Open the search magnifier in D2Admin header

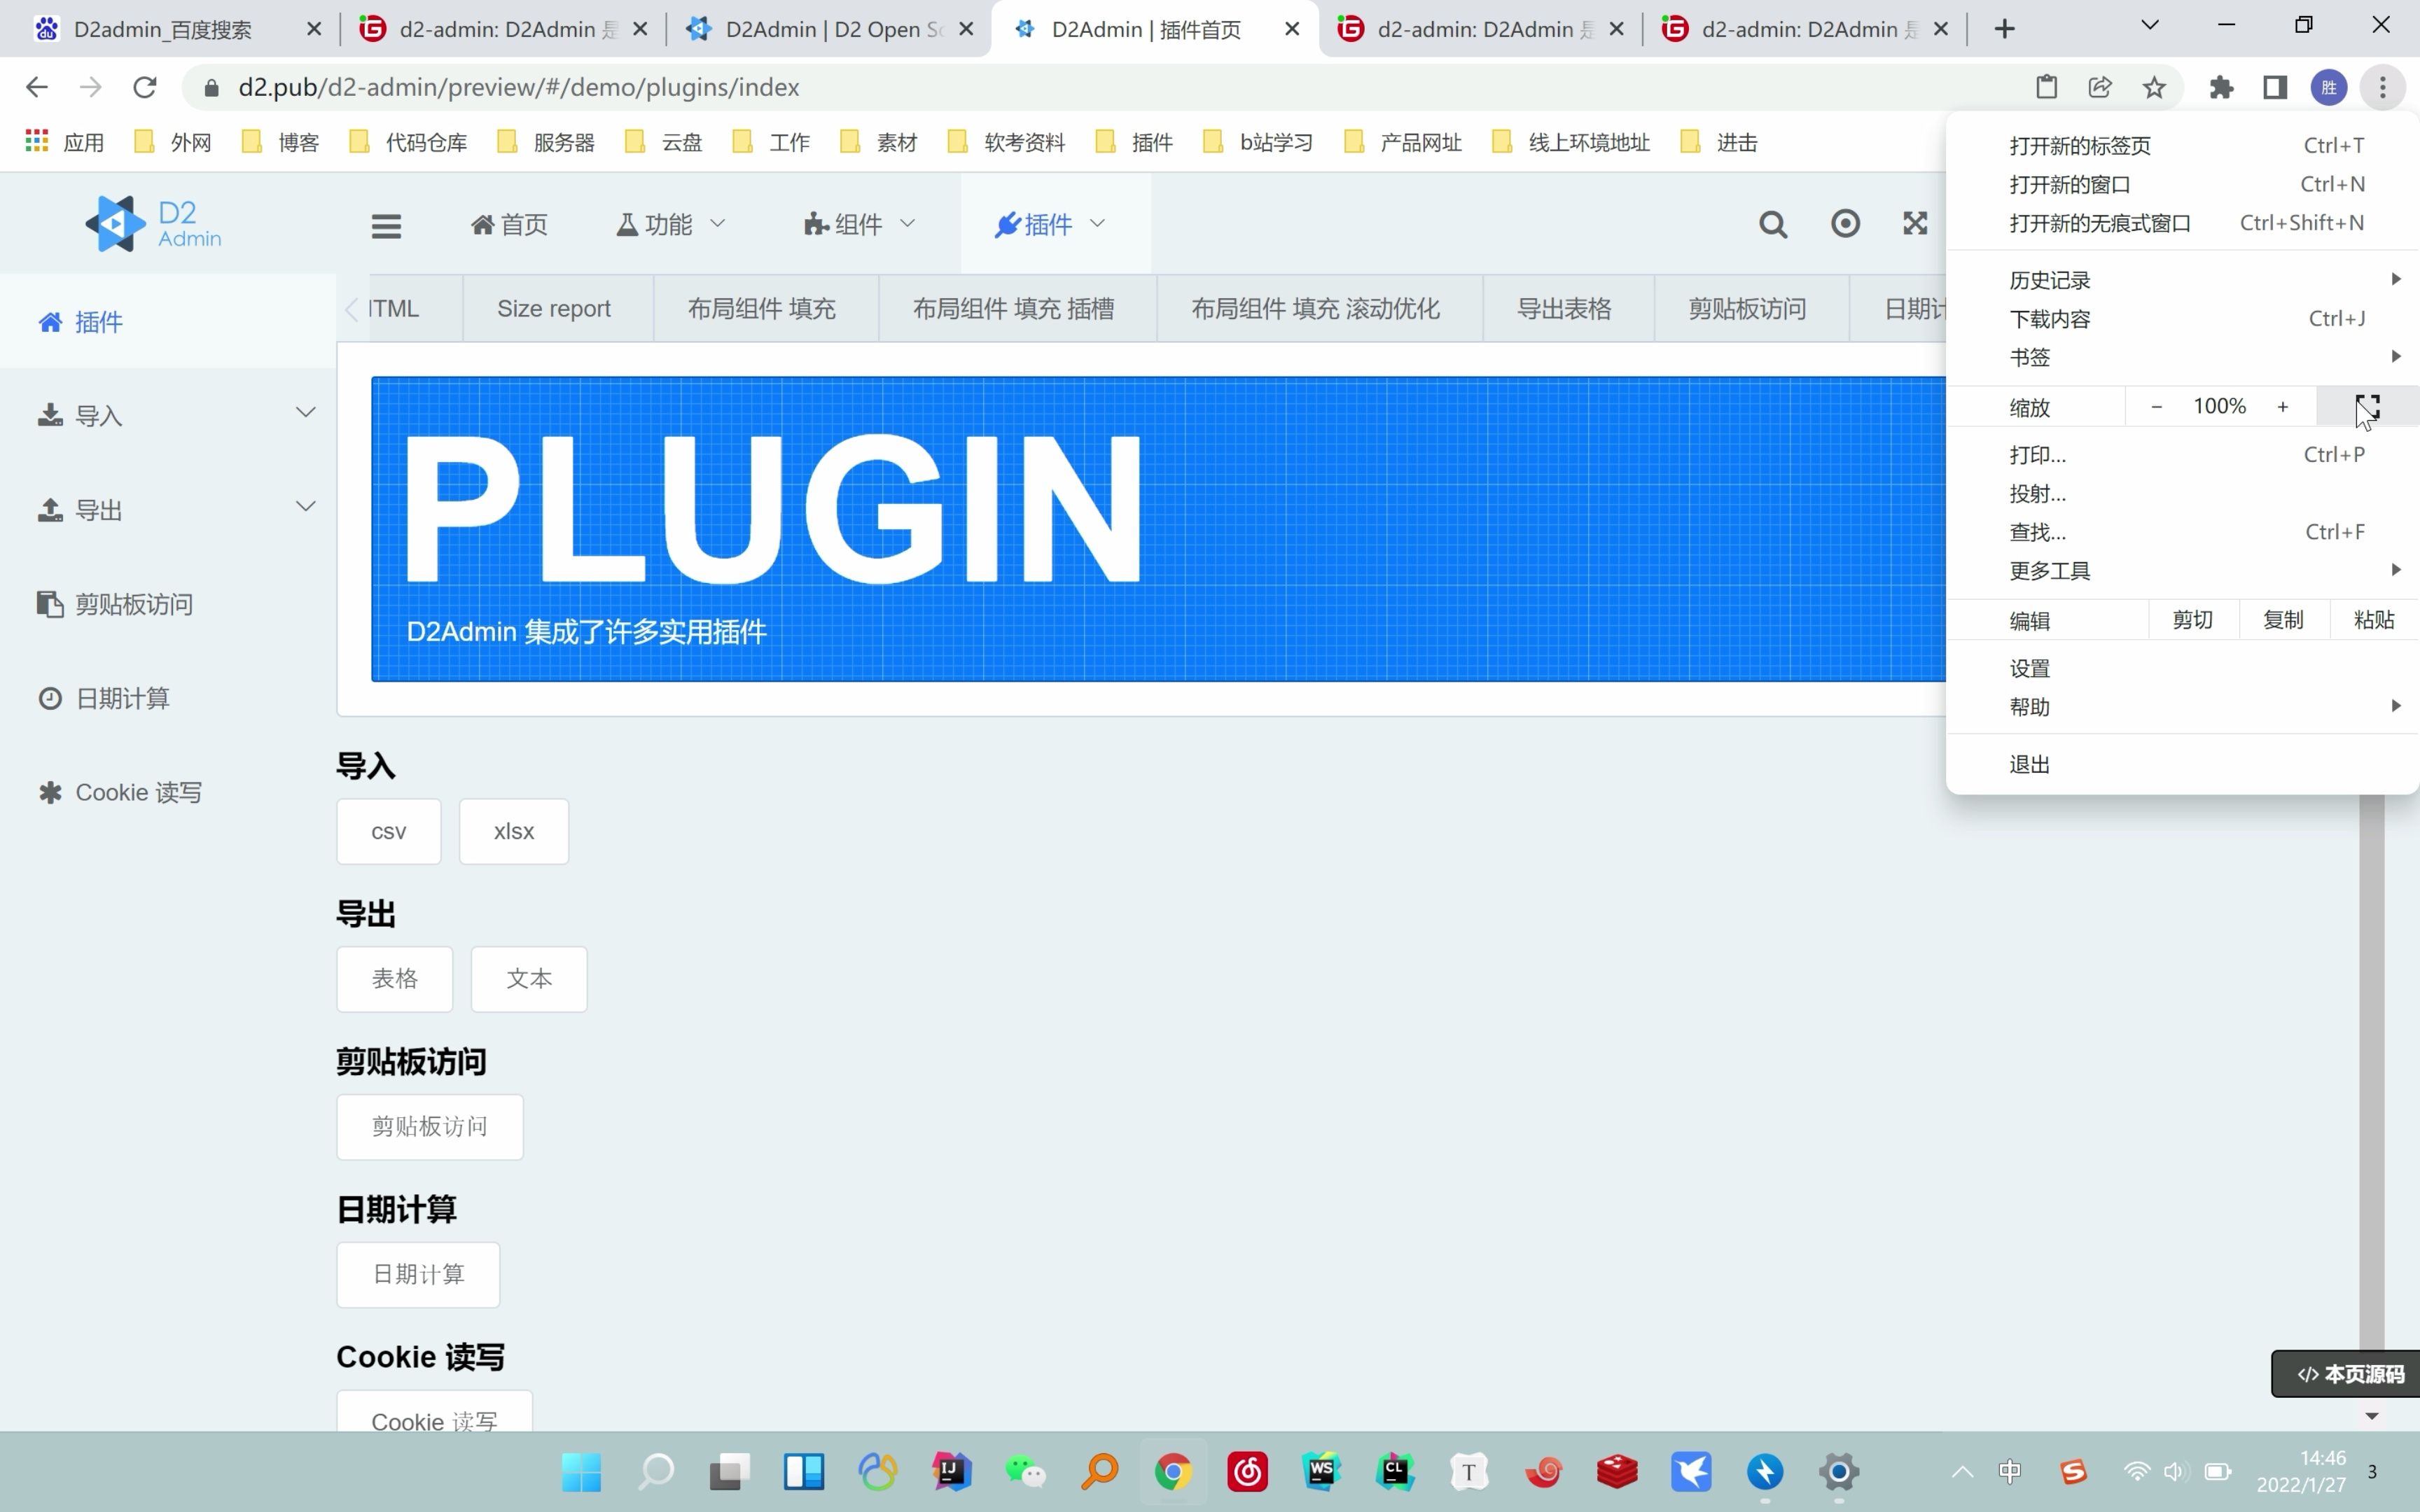click(1773, 224)
